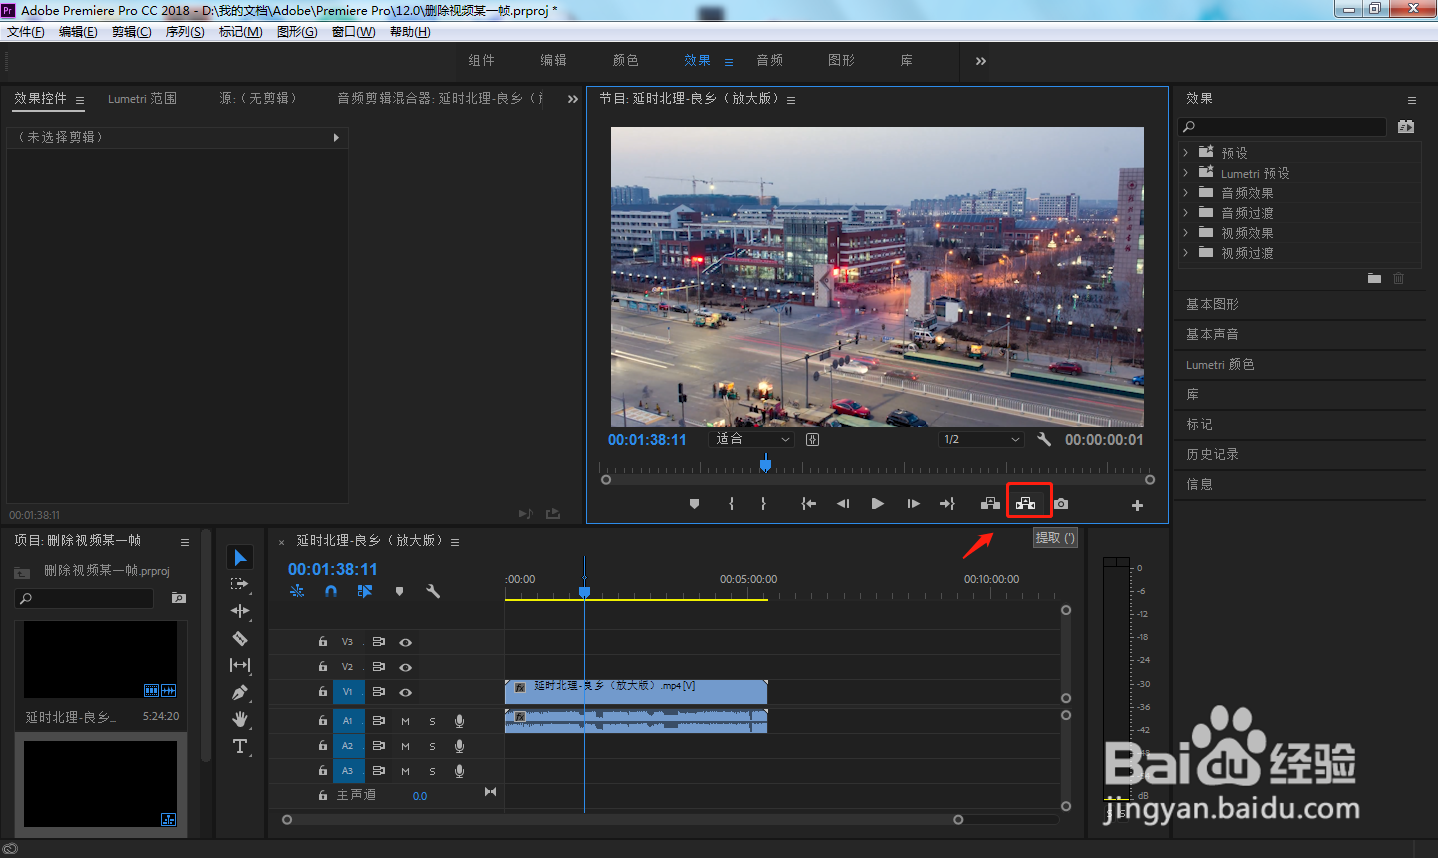Viewport: 1438px width, 858px height.
Task: Open the Lumetri 范围 panel tab
Action: 142,99
